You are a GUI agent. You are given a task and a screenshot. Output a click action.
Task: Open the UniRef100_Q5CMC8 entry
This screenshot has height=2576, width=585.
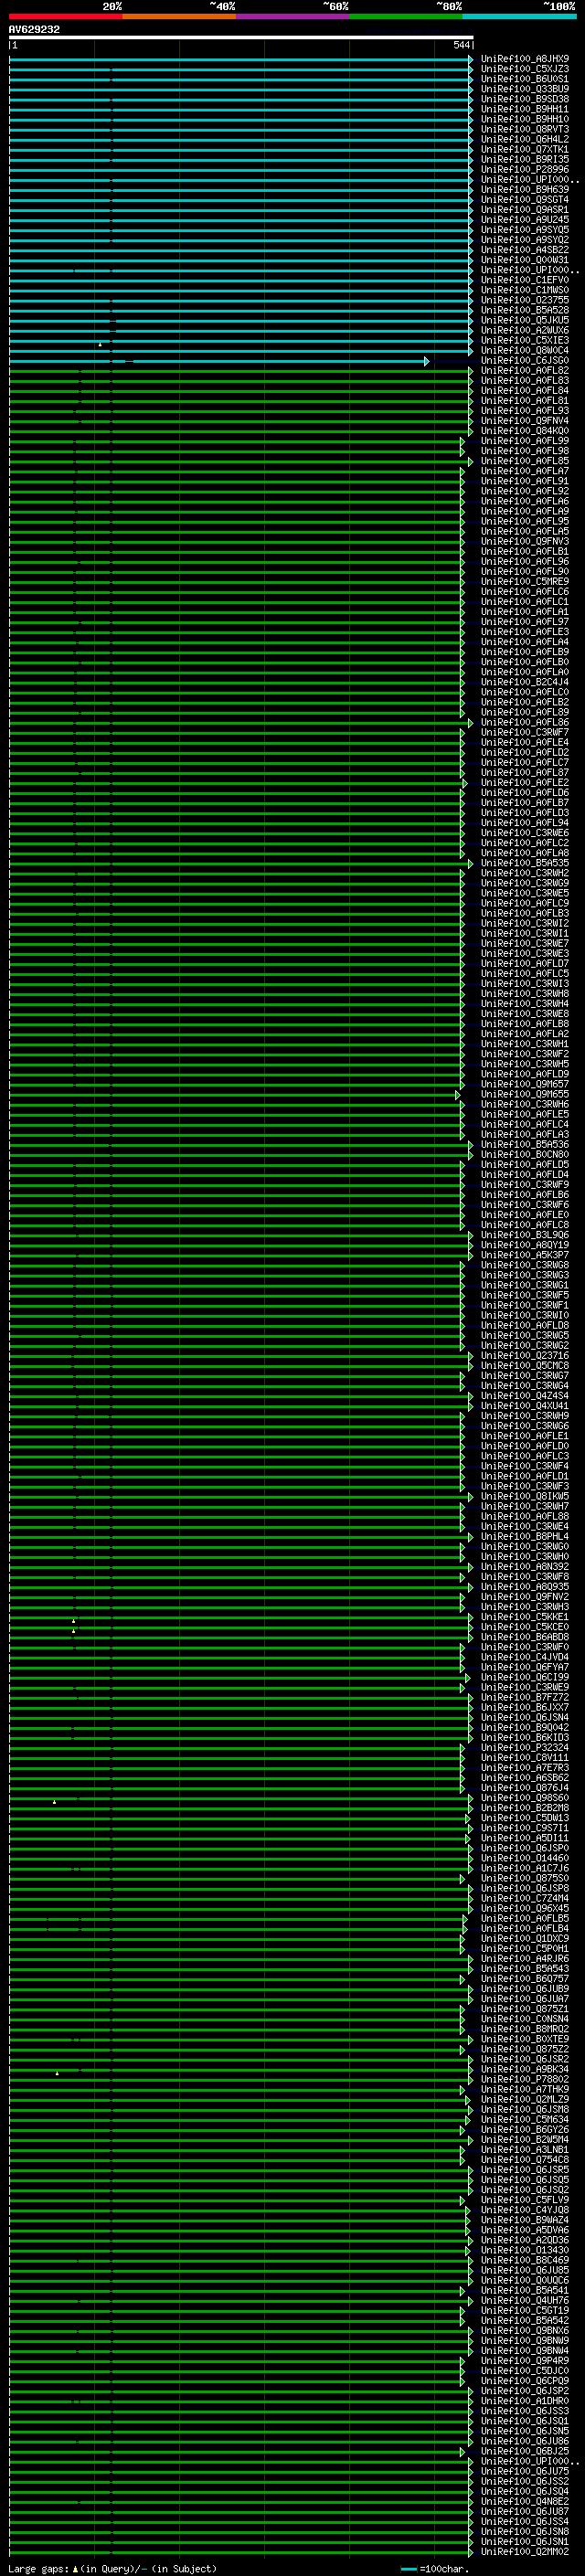[x=525, y=1365]
